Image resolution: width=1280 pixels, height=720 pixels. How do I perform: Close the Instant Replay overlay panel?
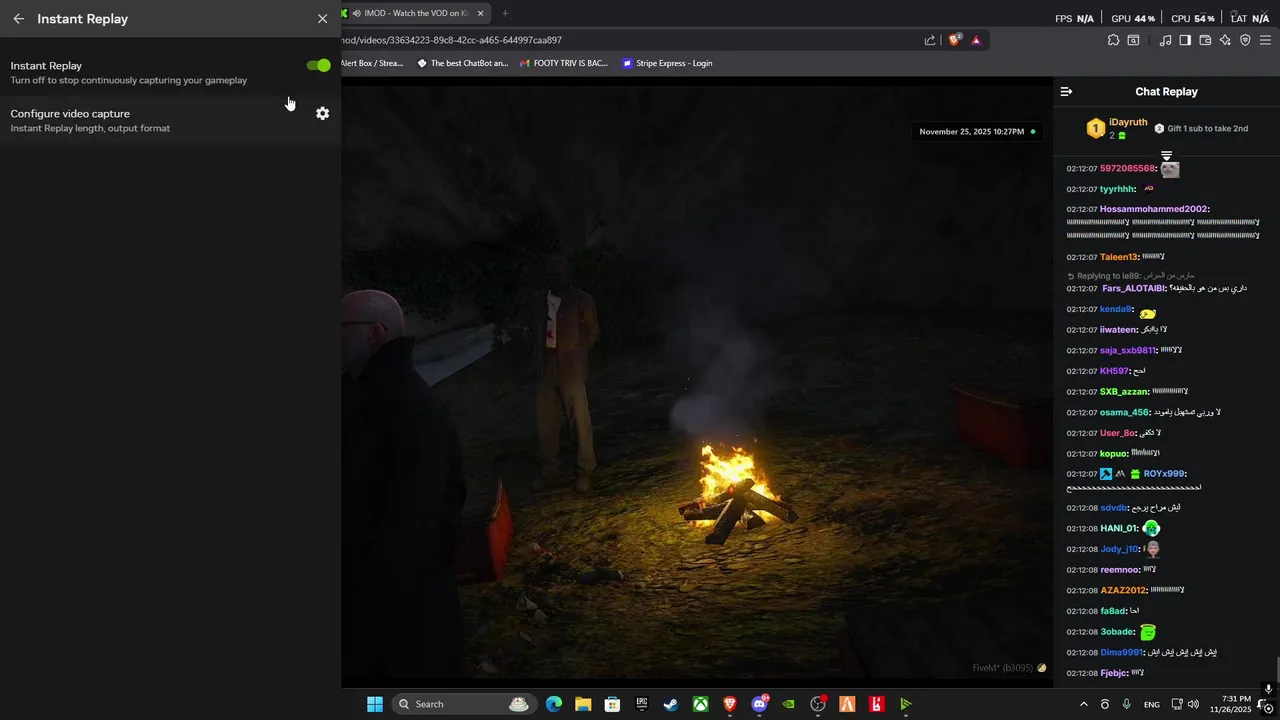(x=322, y=18)
